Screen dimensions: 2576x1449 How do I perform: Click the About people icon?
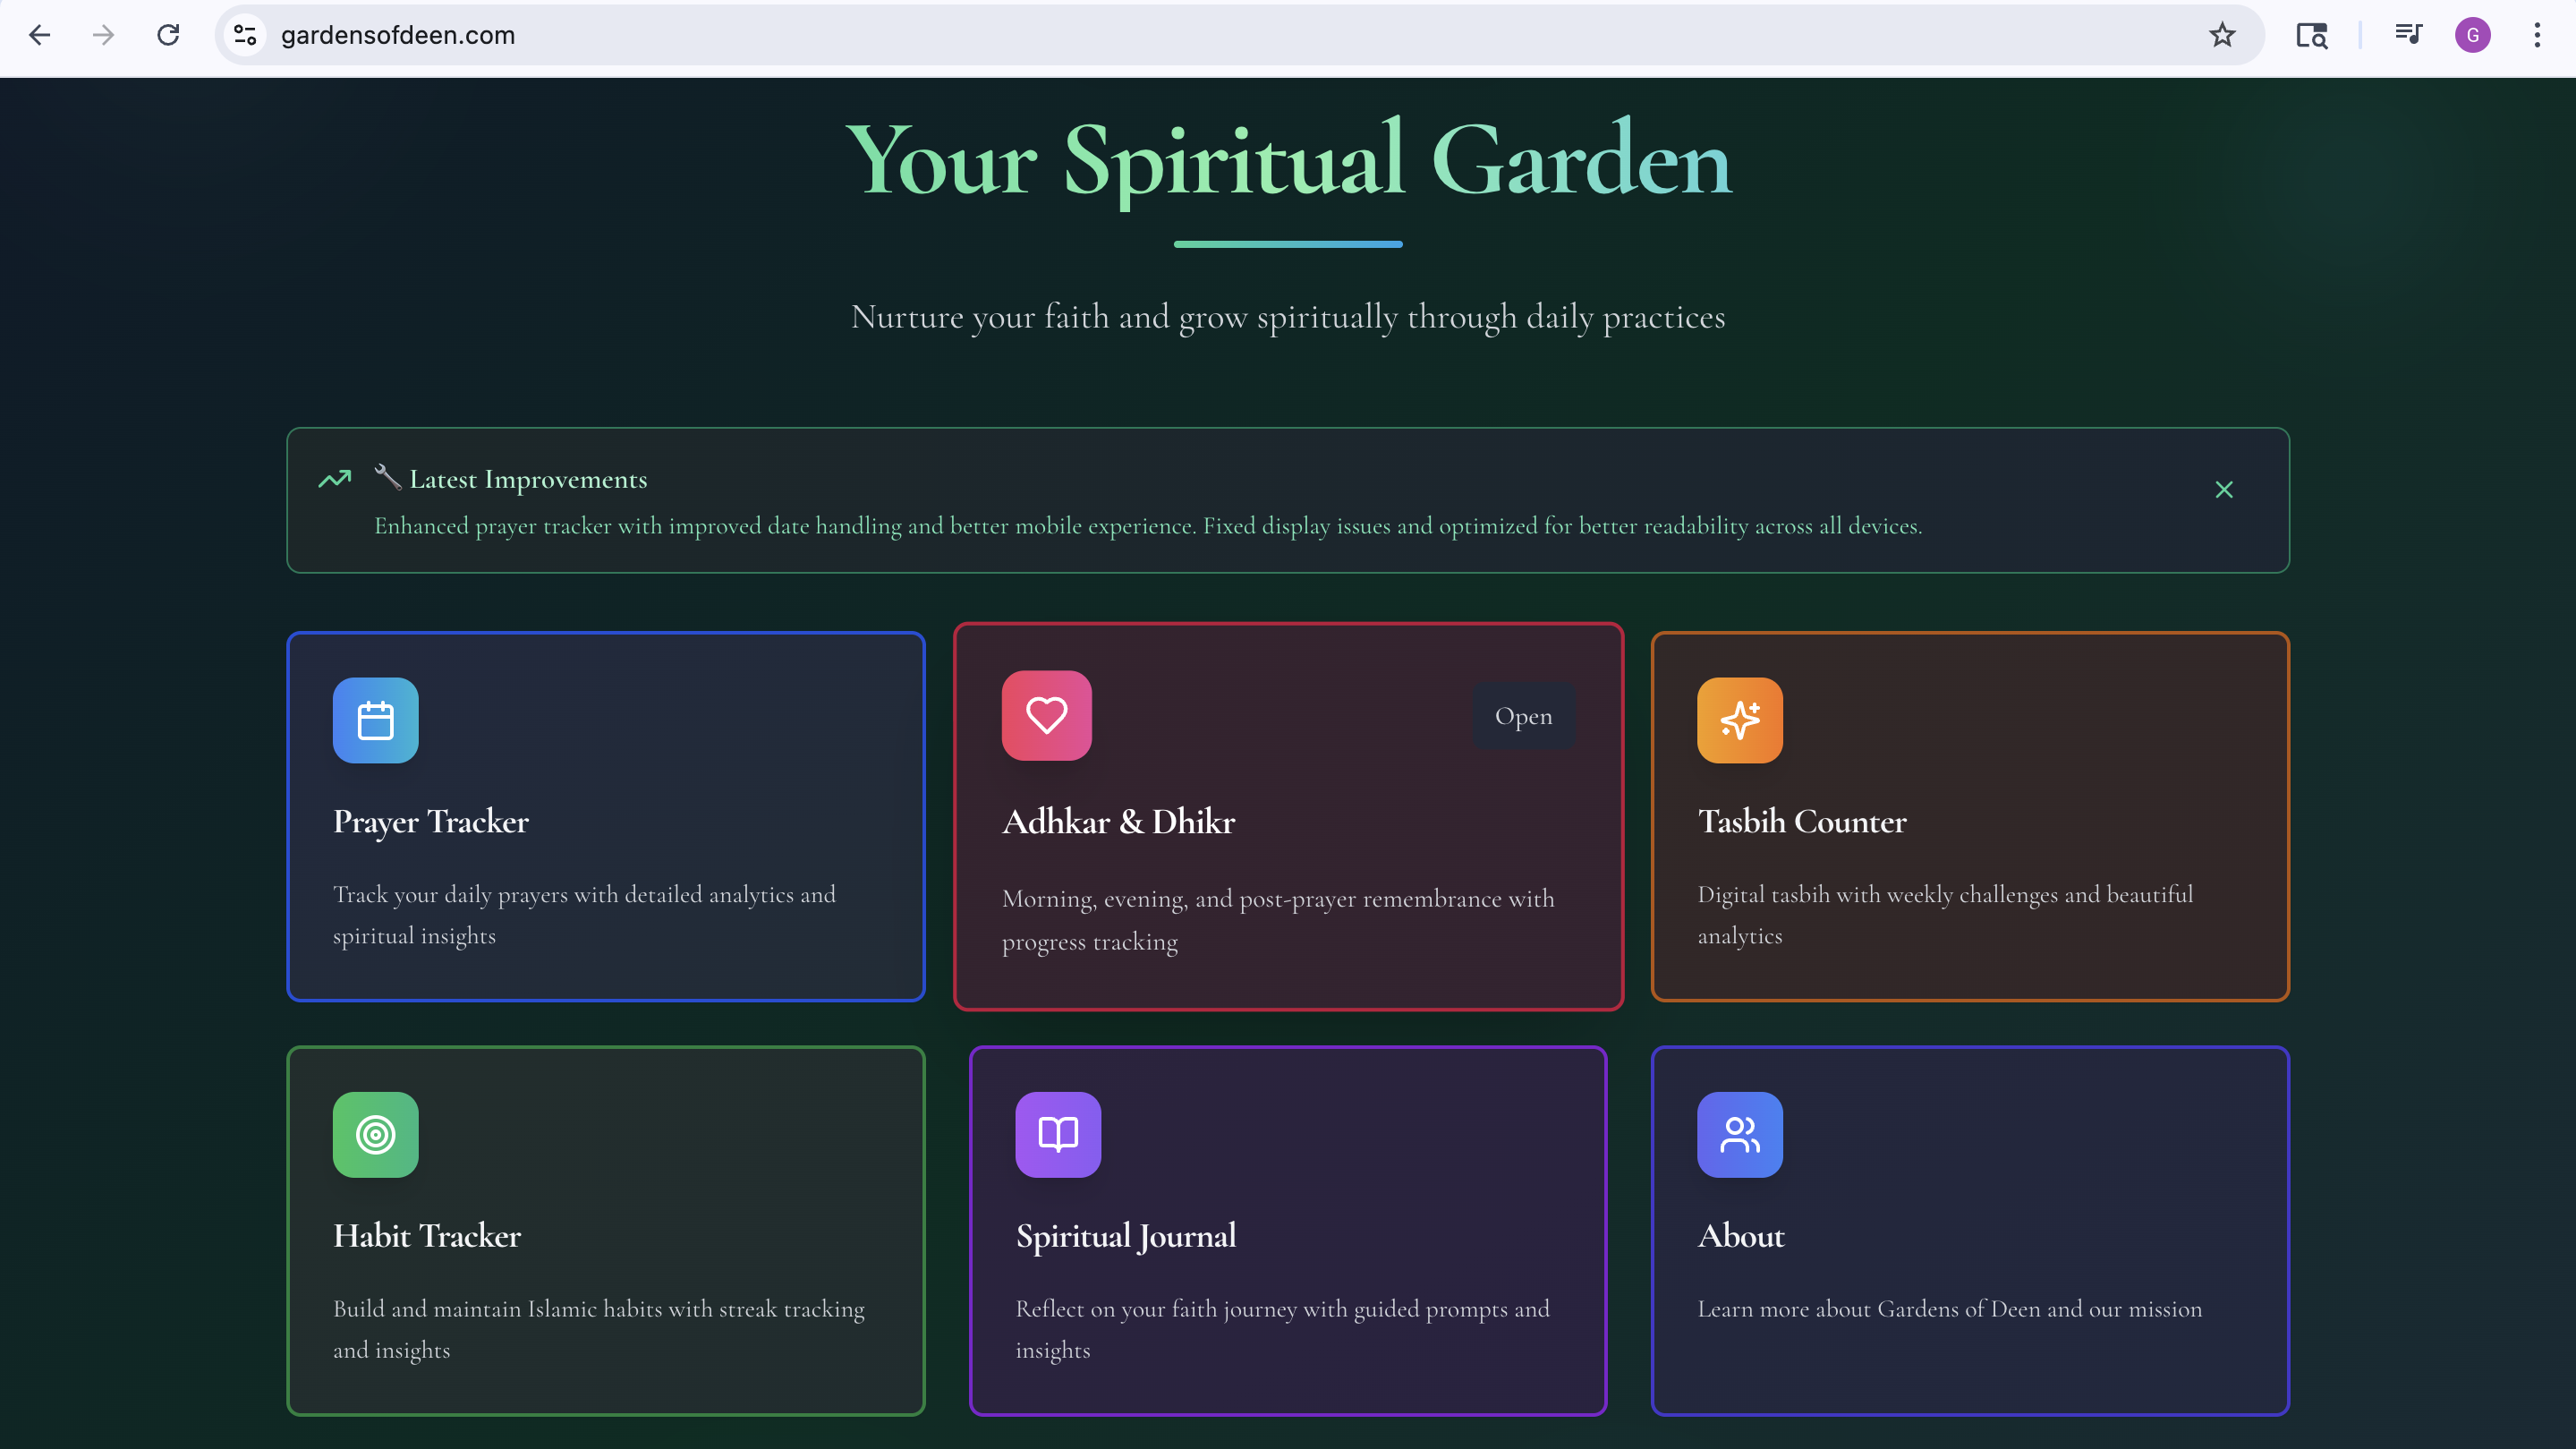click(x=1740, y=1134)
